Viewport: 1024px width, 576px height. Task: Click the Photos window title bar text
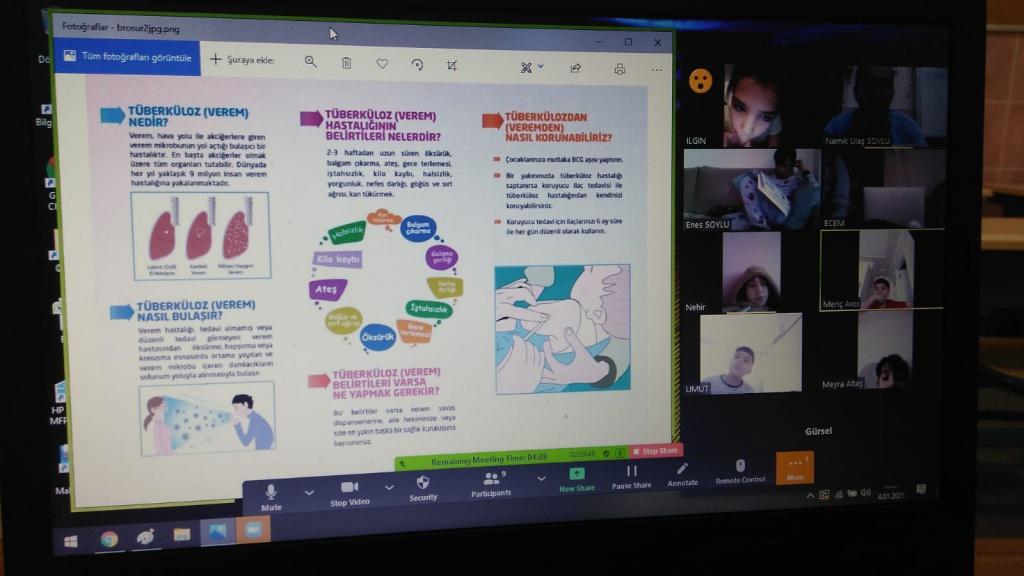(121, 27)
